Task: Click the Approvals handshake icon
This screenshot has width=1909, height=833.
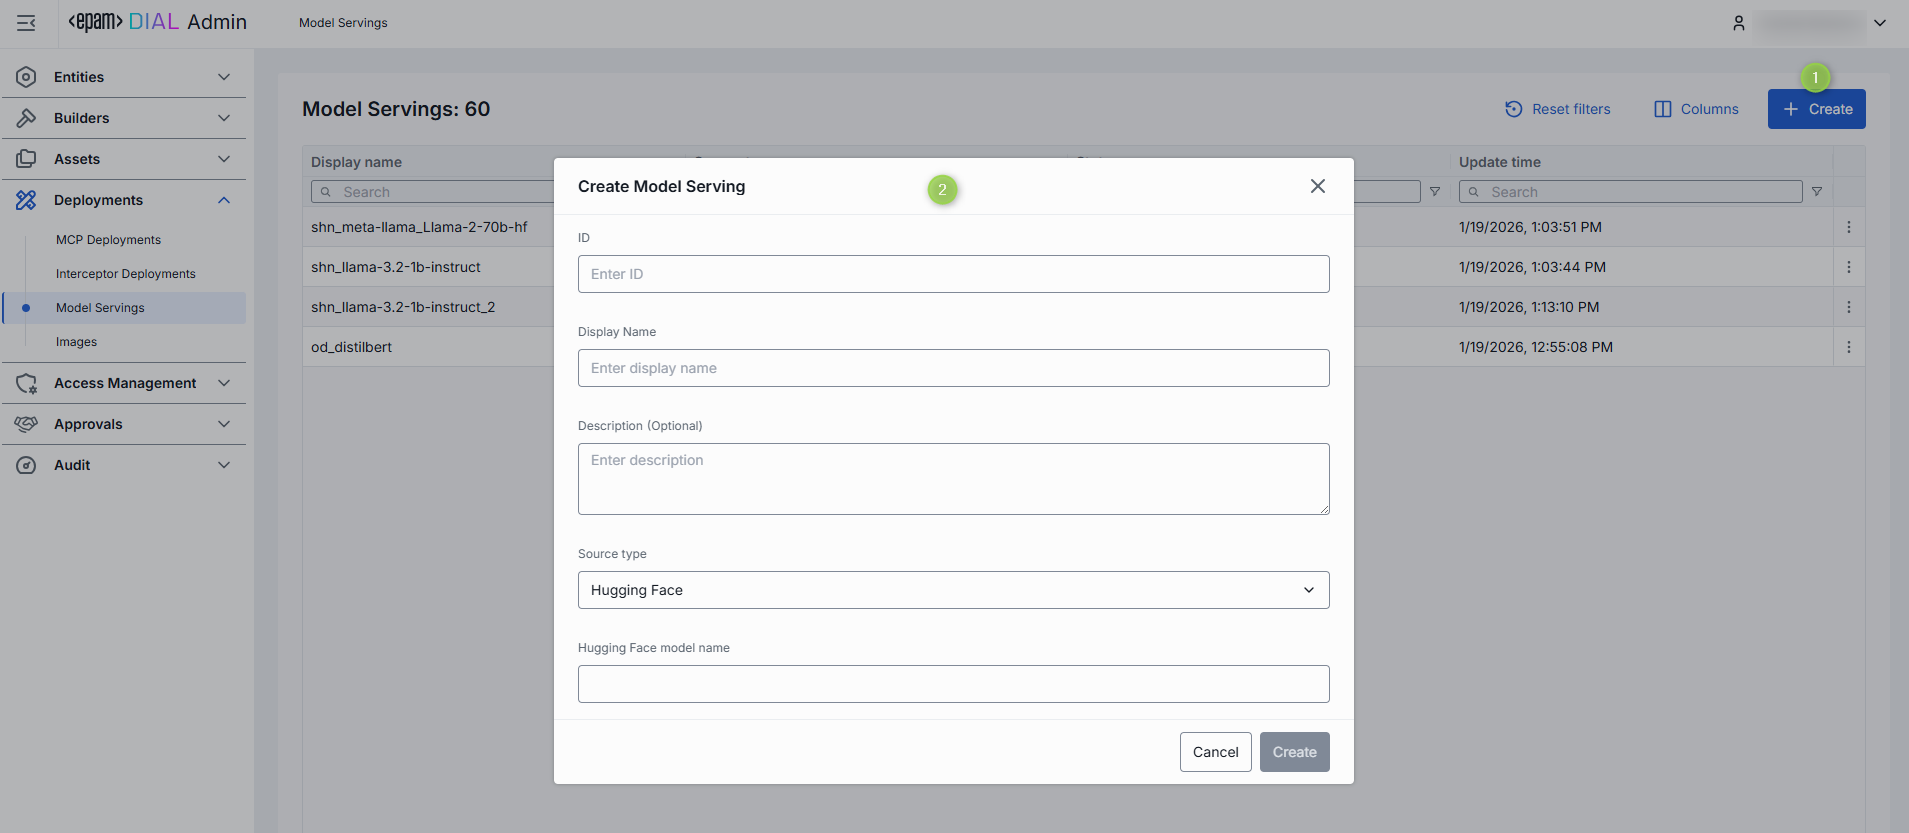Action: (x=26, y=424)
